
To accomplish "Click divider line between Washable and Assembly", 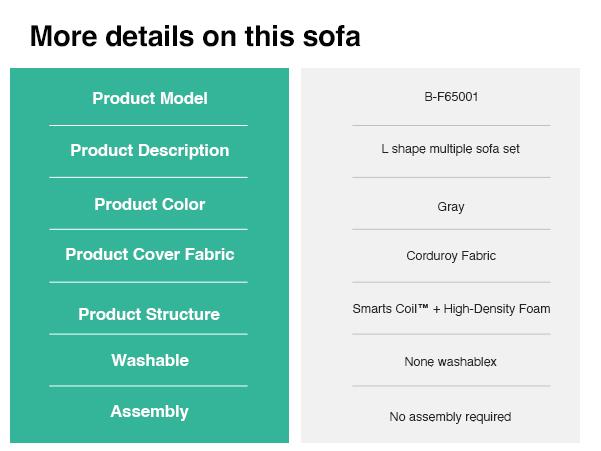I will pos(148,385).
